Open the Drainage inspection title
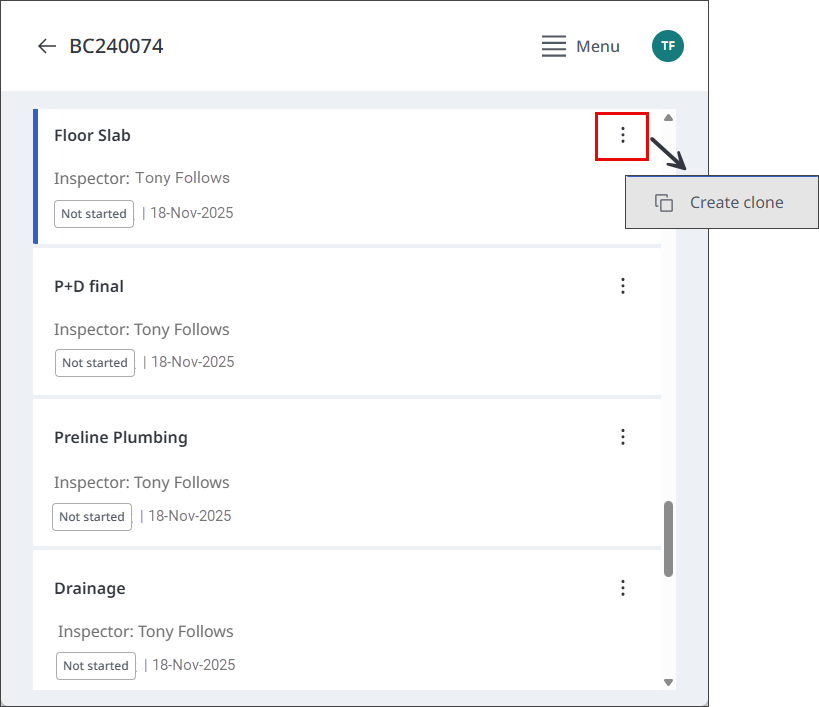819x707 pixels. tap(90, 588)
